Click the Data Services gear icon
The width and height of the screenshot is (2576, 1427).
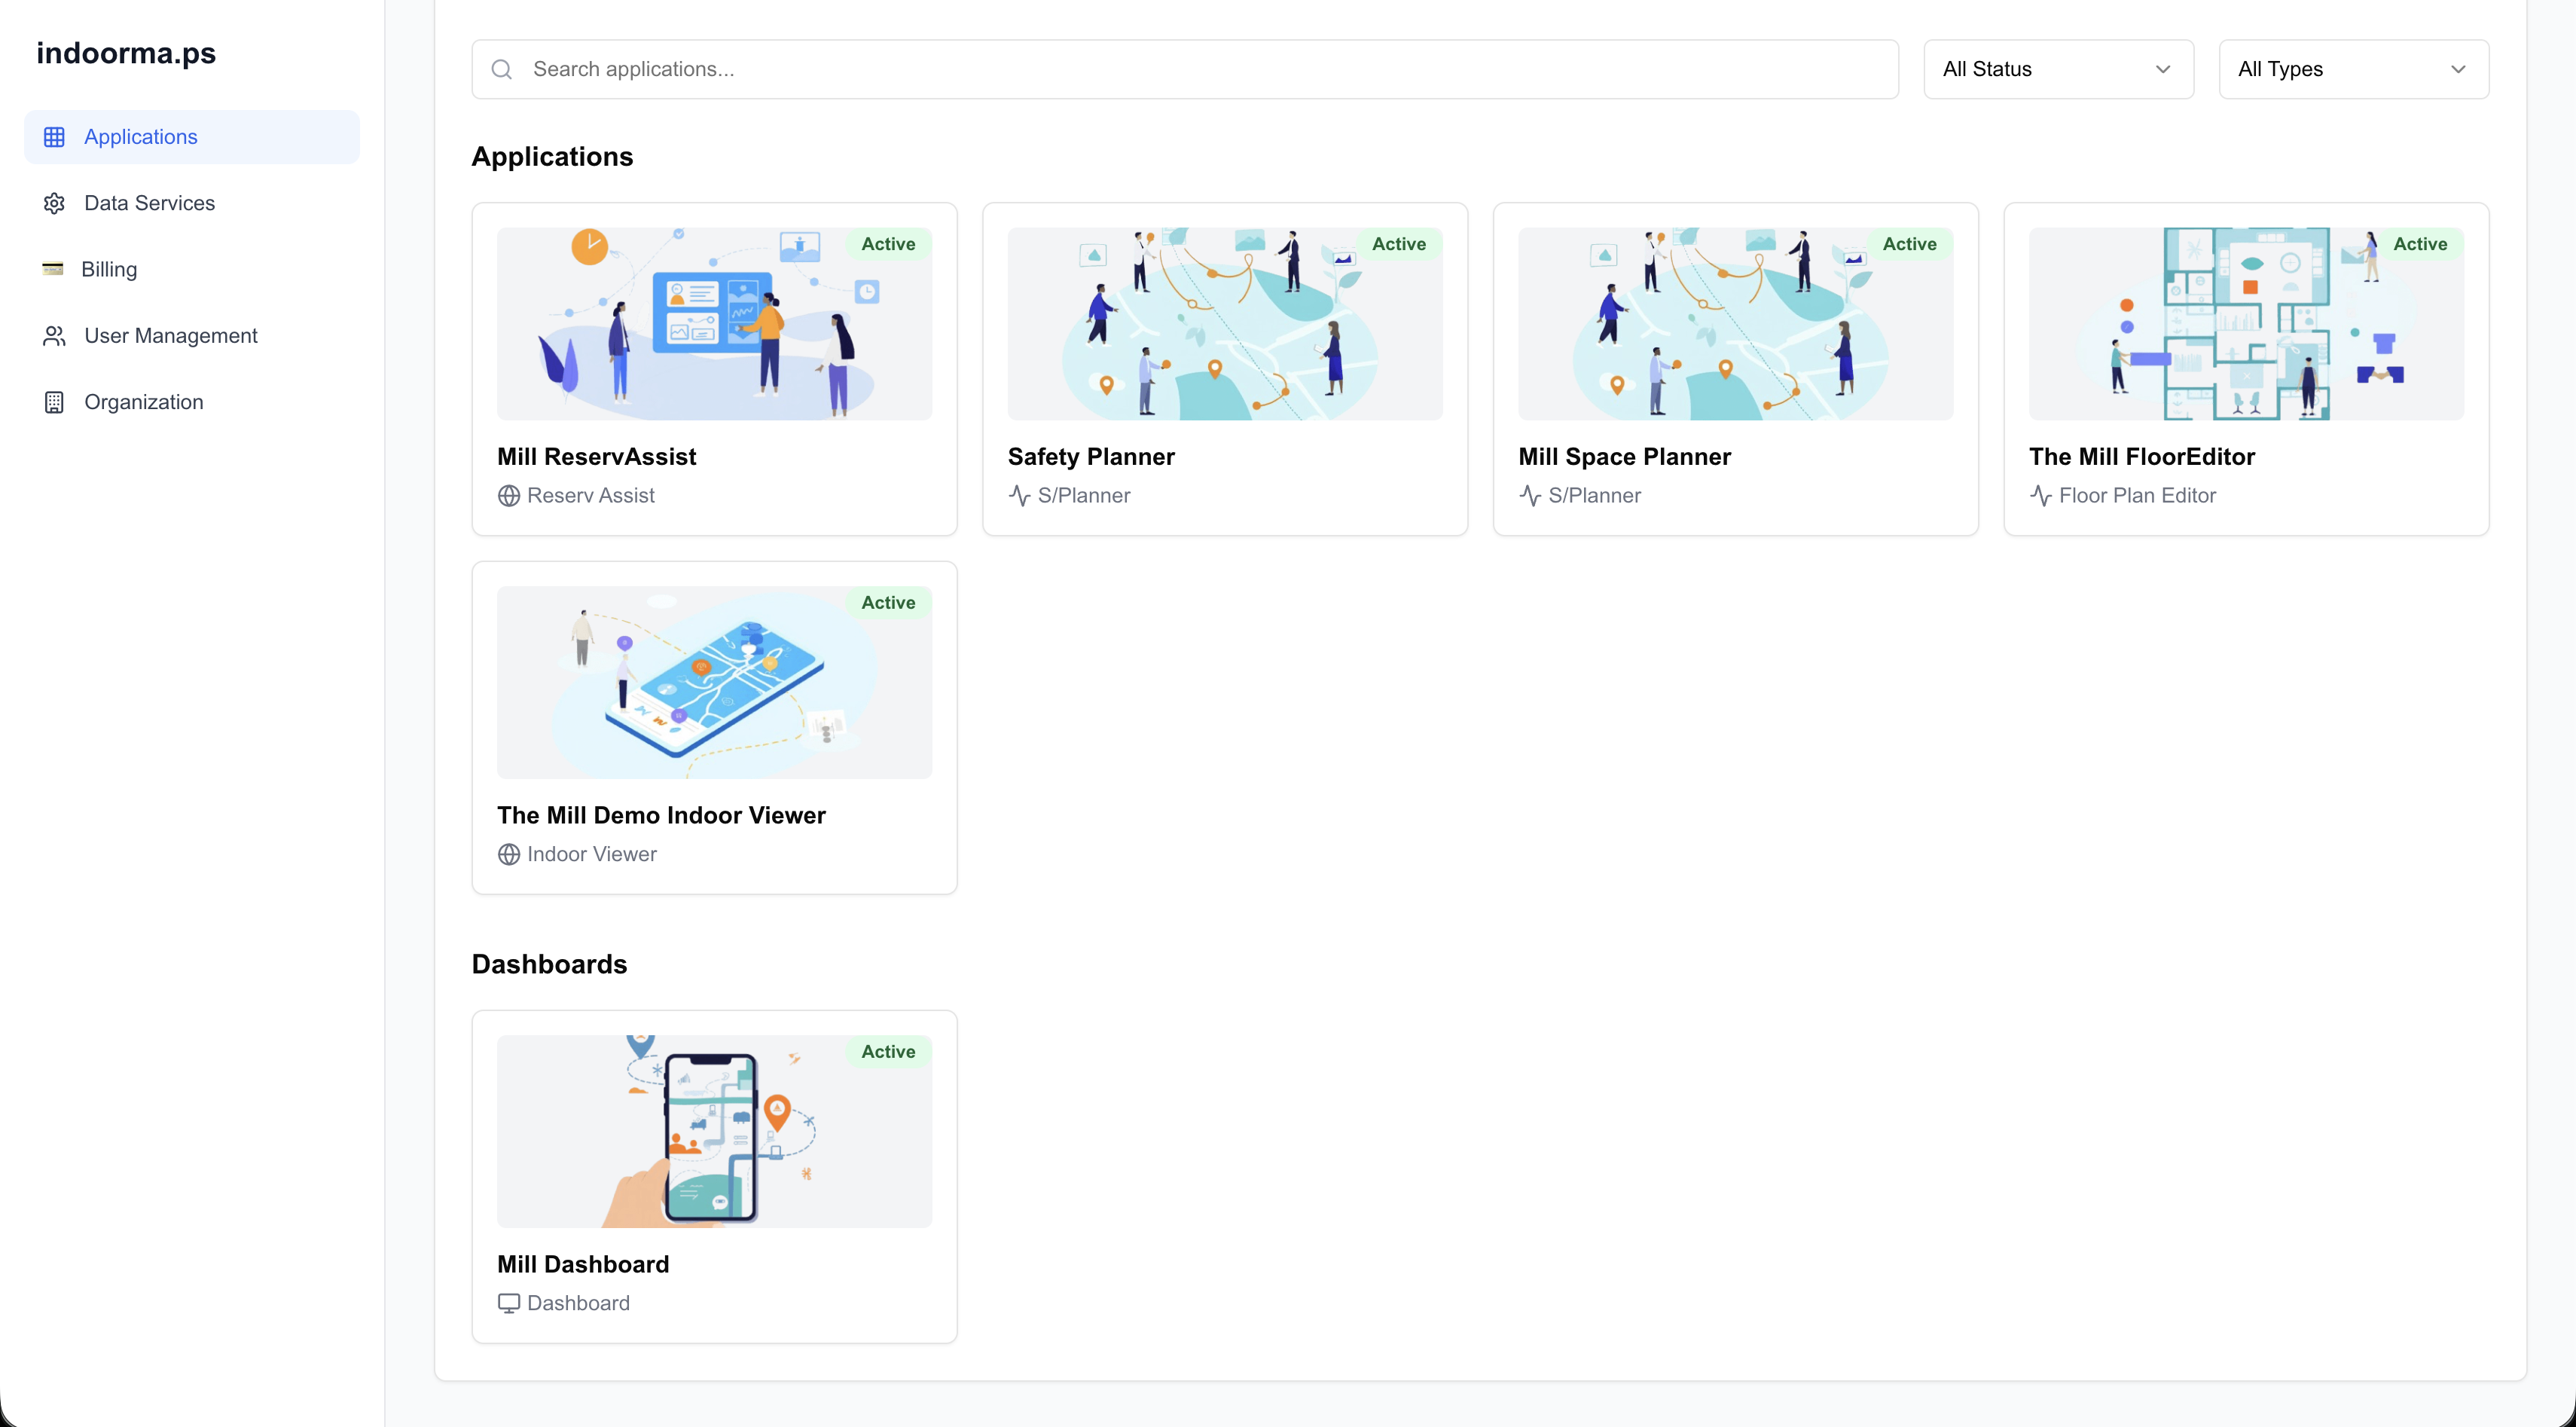[54, 203]
